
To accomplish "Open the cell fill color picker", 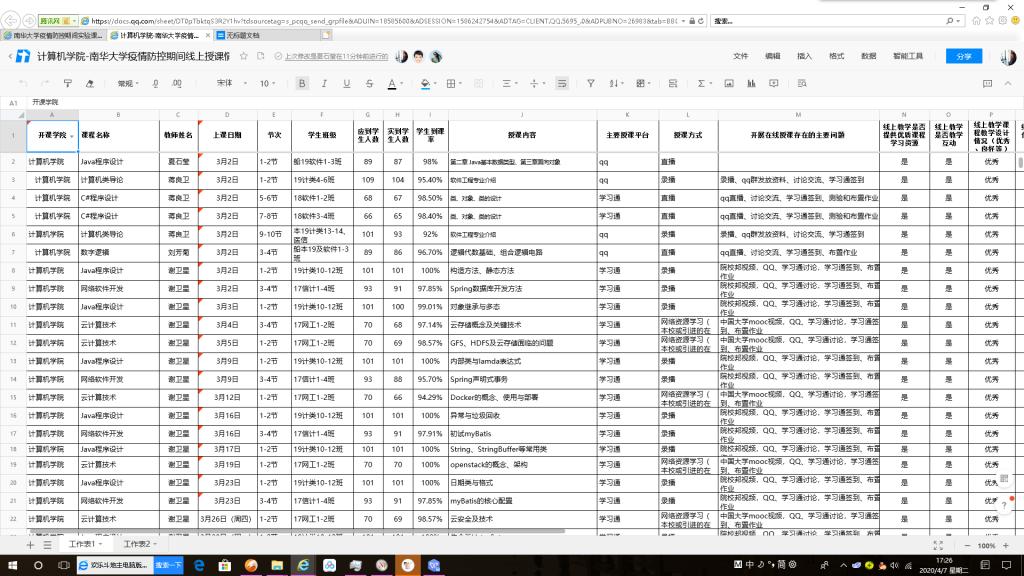I will pos(425,83).
